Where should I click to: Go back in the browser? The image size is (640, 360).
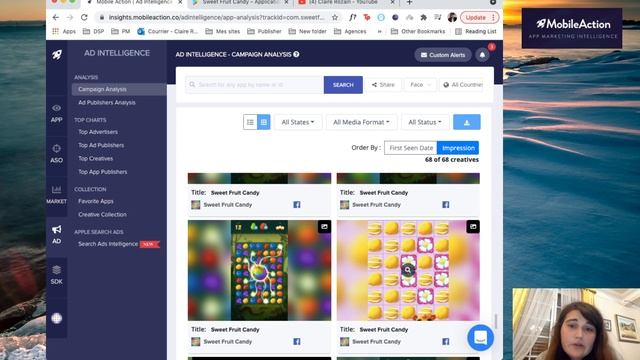pyautogui.click(x=56, y=18)
